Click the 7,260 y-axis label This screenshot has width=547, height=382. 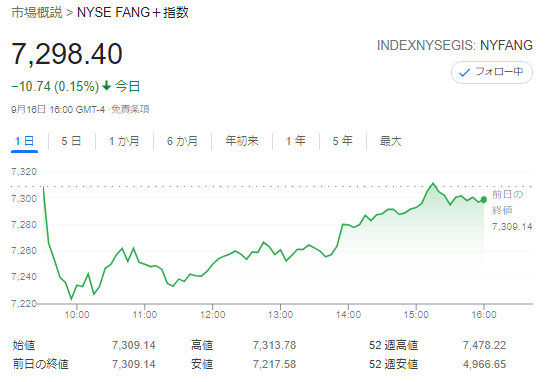tap(24, 251)
